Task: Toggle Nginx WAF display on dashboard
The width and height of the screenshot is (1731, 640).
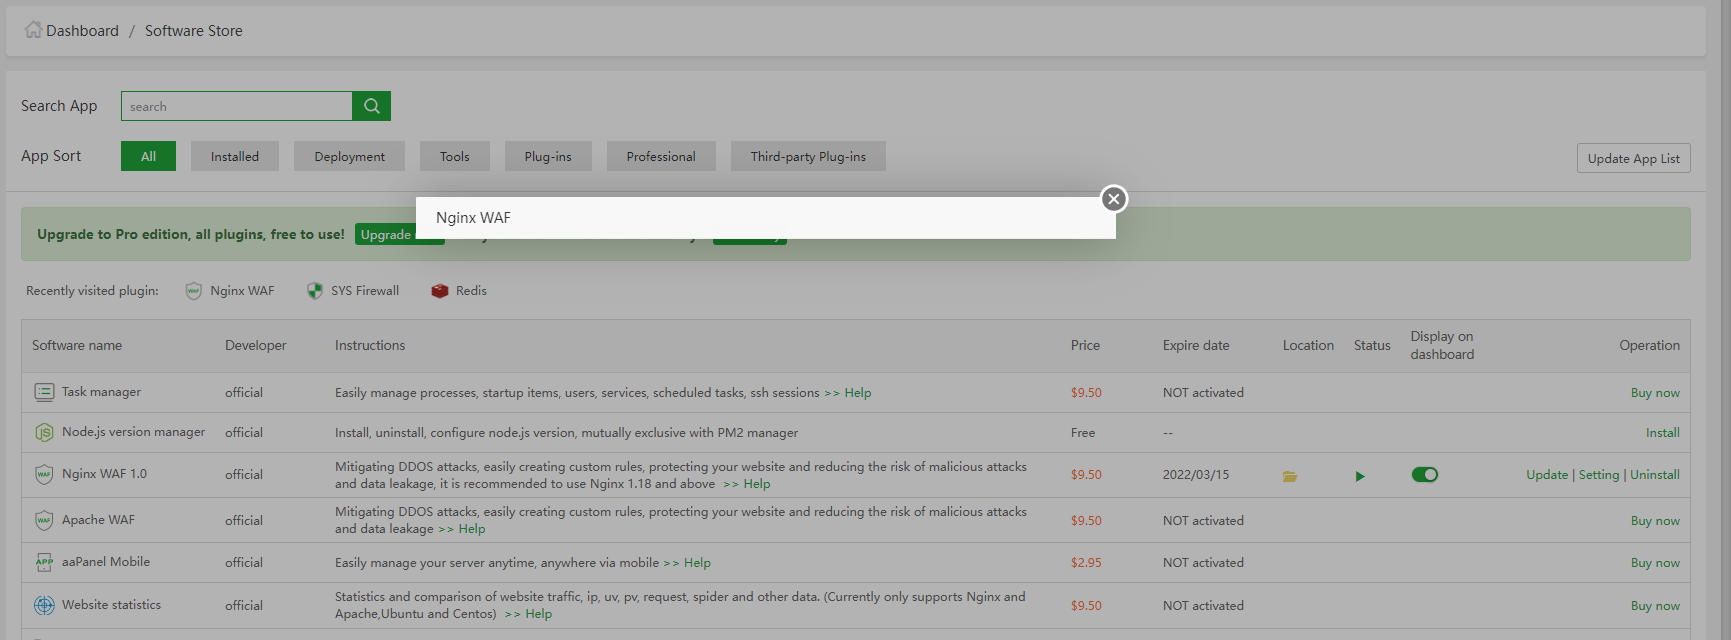Action: (1425, 474)
